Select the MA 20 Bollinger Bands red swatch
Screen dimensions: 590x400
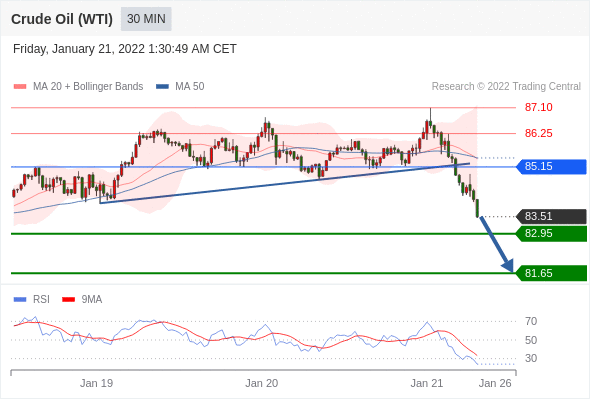(20, 87)
